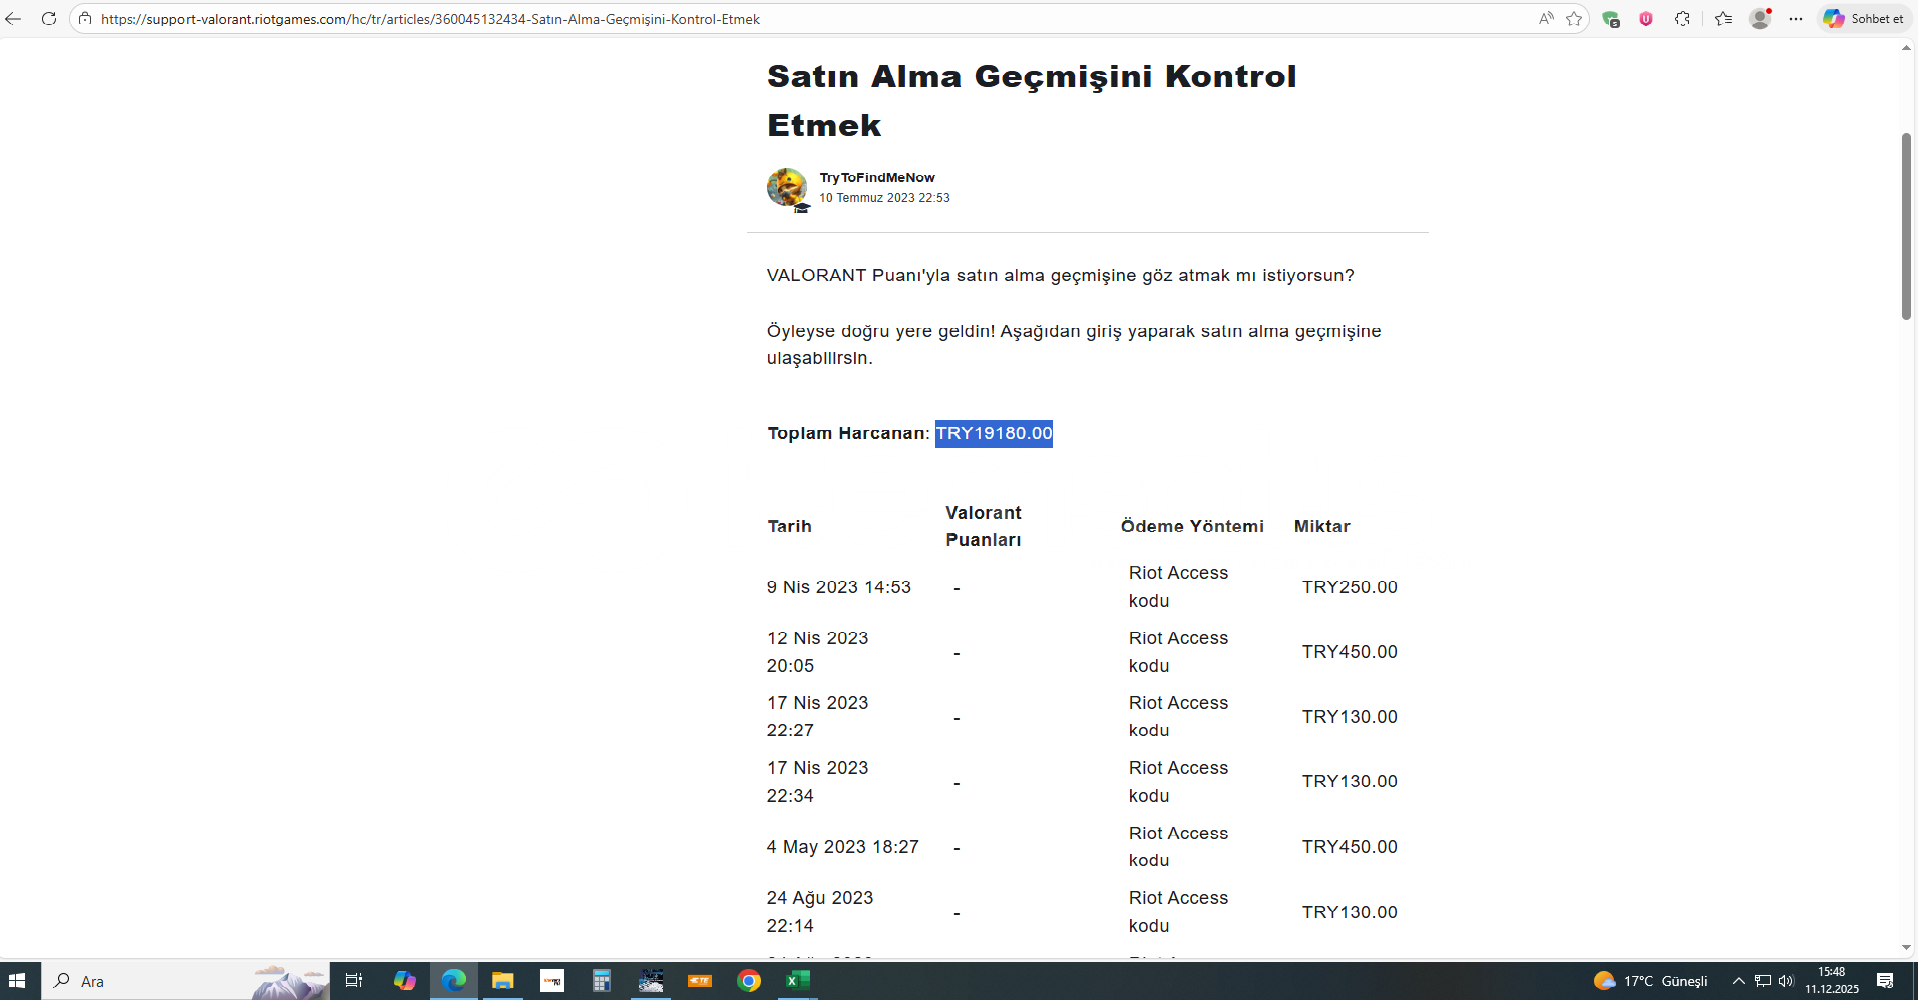Open the Favorites list icon
This screenshot has height=1000, width=1918.
coord(1723,19)
